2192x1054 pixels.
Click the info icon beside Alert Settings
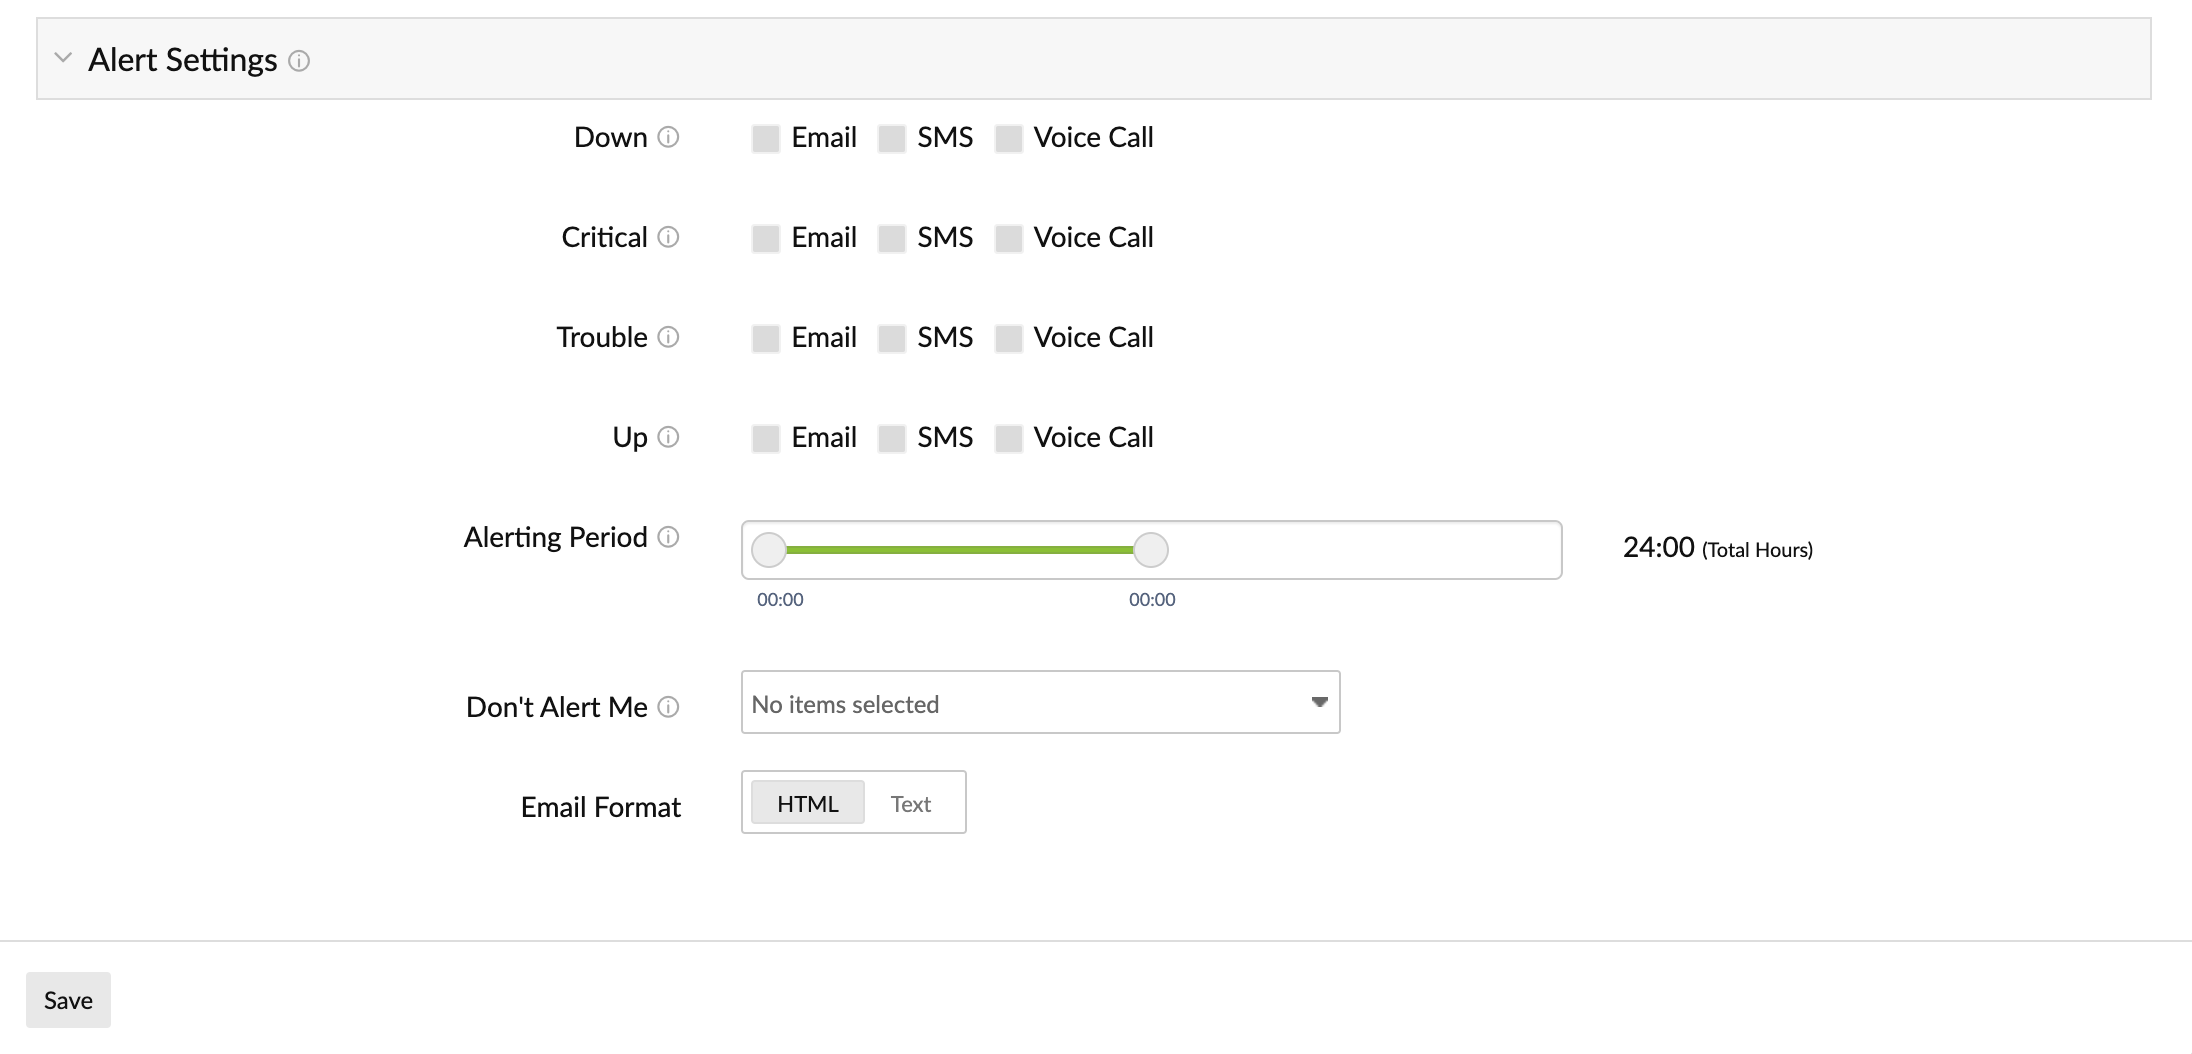click(299, 61)
